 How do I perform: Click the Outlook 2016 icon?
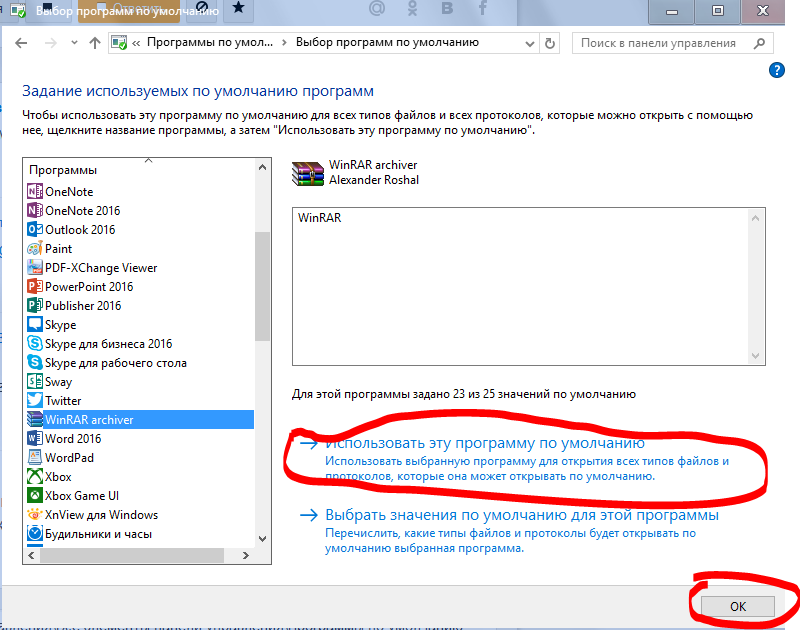pos(35,229)
